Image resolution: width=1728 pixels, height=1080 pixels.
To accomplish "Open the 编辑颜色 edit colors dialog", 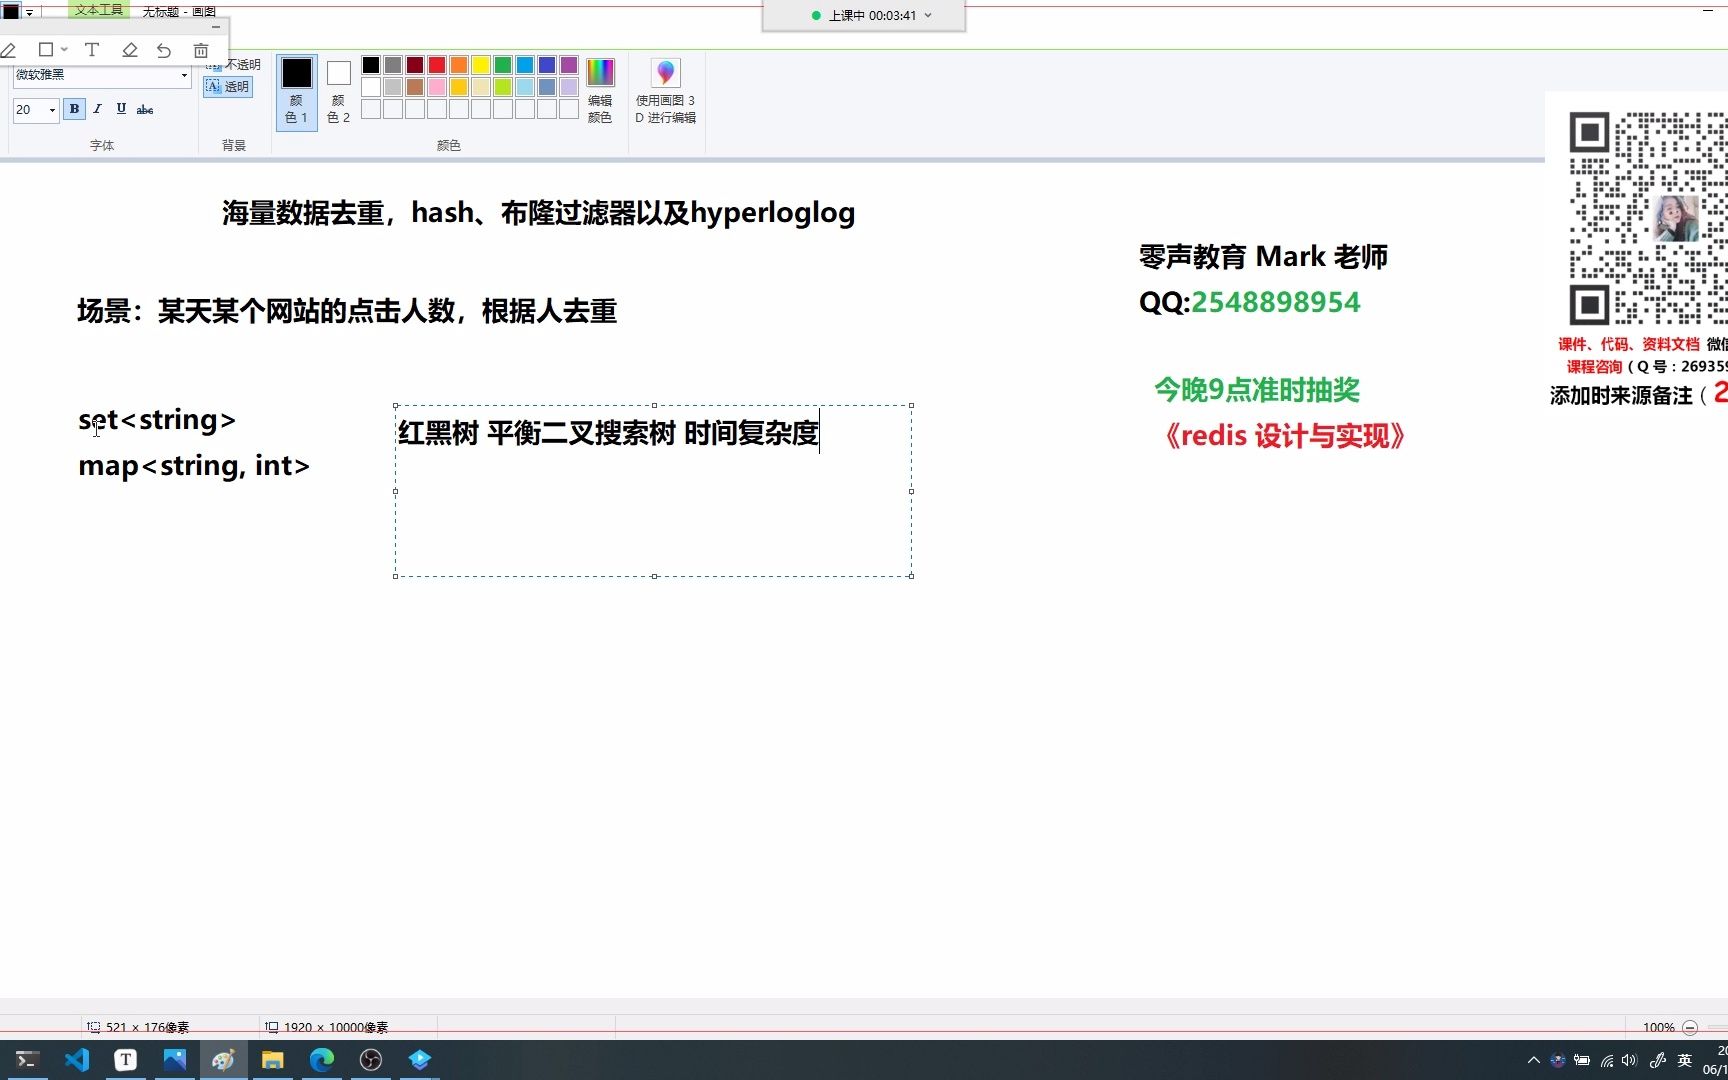I will click(x=600, y=91).
